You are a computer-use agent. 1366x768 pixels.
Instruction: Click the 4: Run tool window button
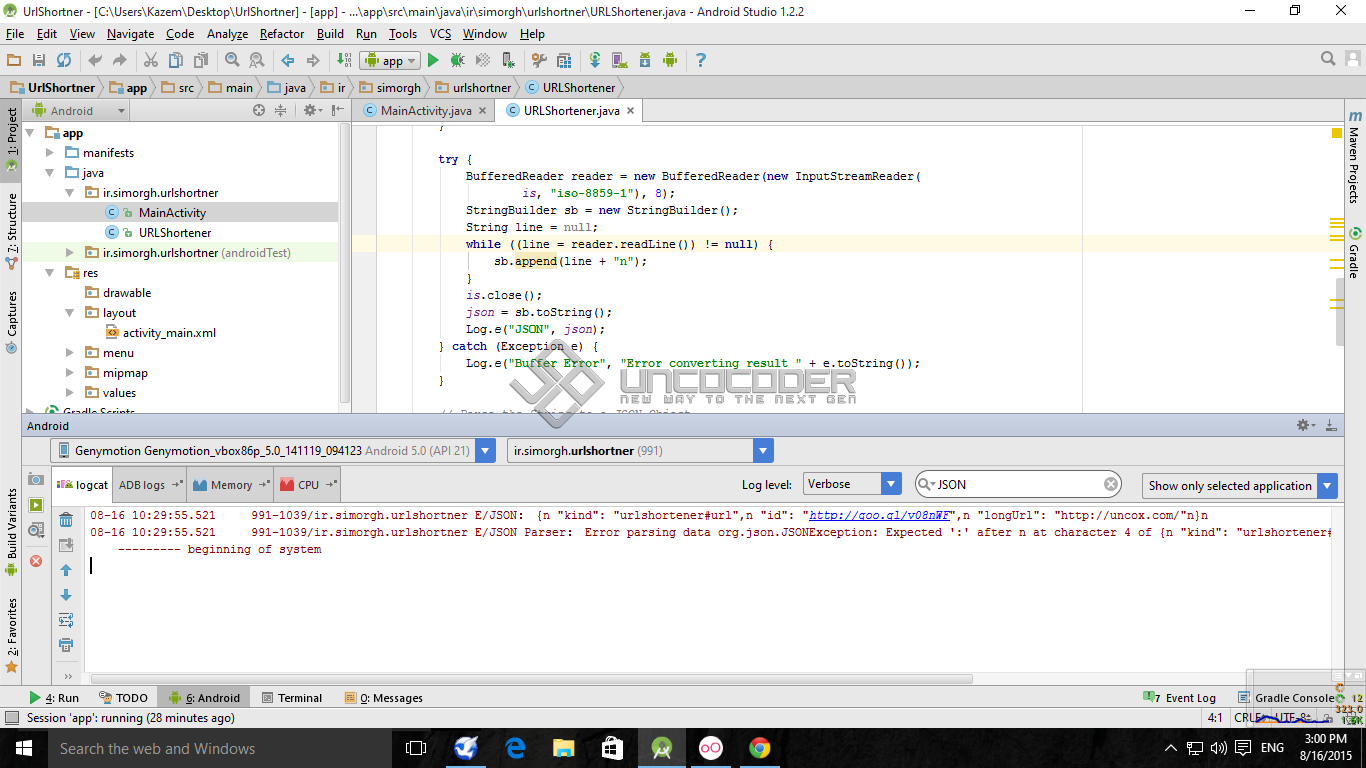(54, 698)
